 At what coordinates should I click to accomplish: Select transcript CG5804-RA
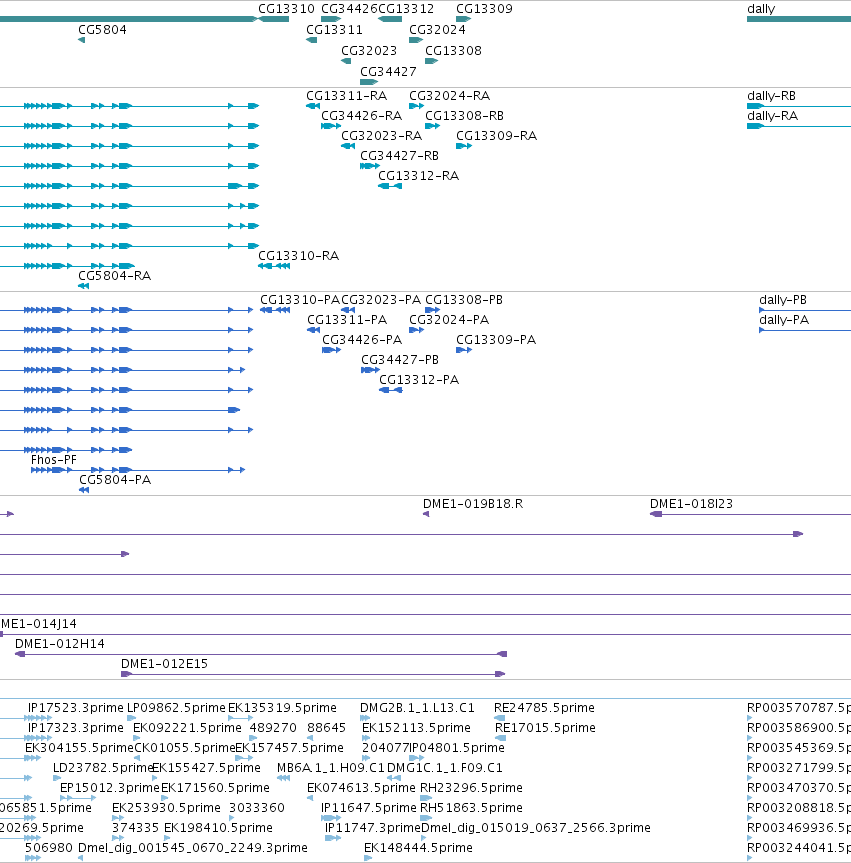[114, 276]
